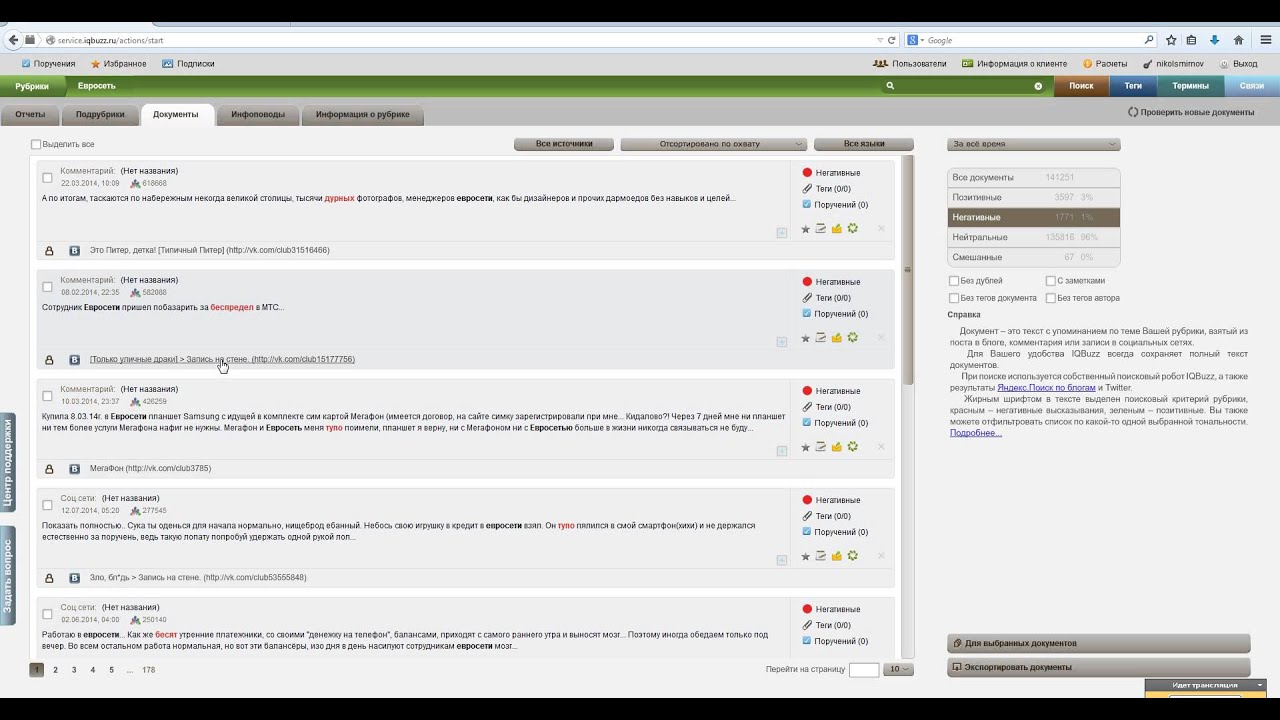Click the red negative tone dot on the 10.03.2014 comment
This screenshot has width=1280, height=720.
807,391
